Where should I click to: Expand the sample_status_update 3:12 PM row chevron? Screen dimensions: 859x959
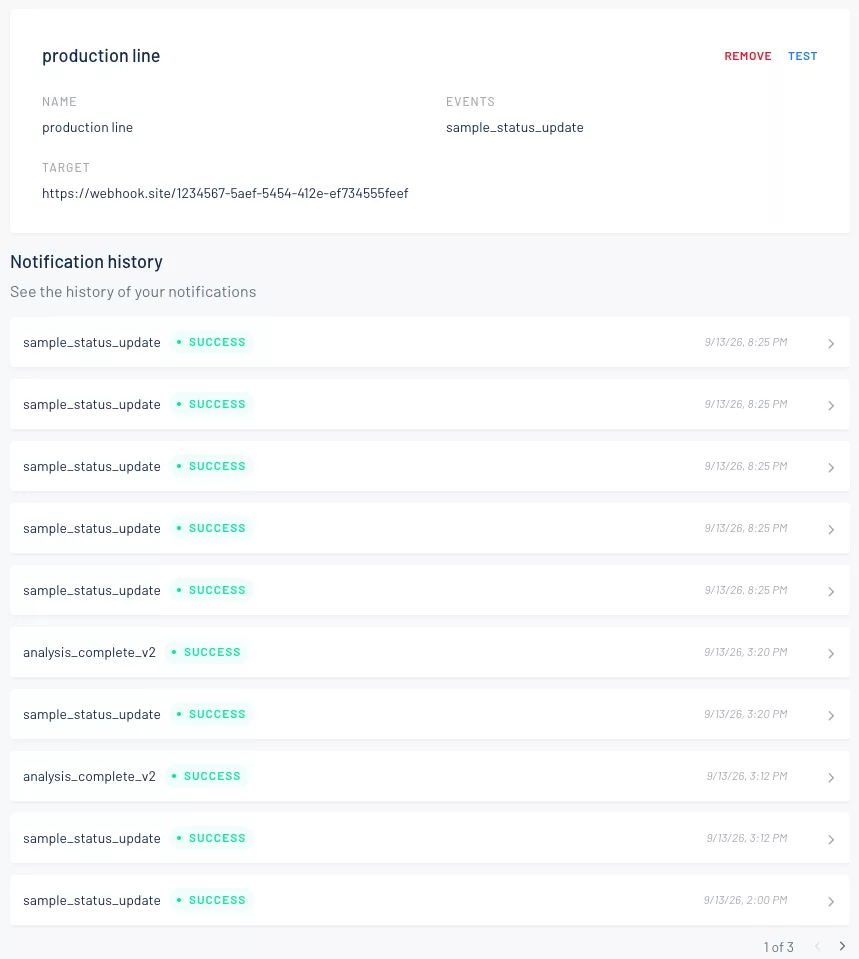click(831, 839)
